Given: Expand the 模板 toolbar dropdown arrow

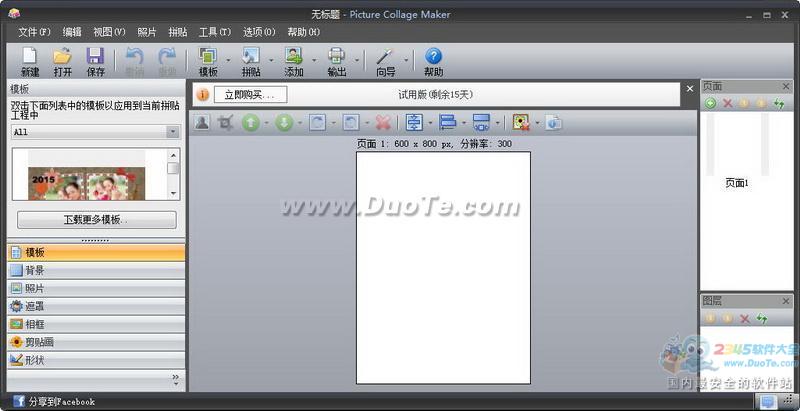Looking at the screenshot, I should pos(228,60).
